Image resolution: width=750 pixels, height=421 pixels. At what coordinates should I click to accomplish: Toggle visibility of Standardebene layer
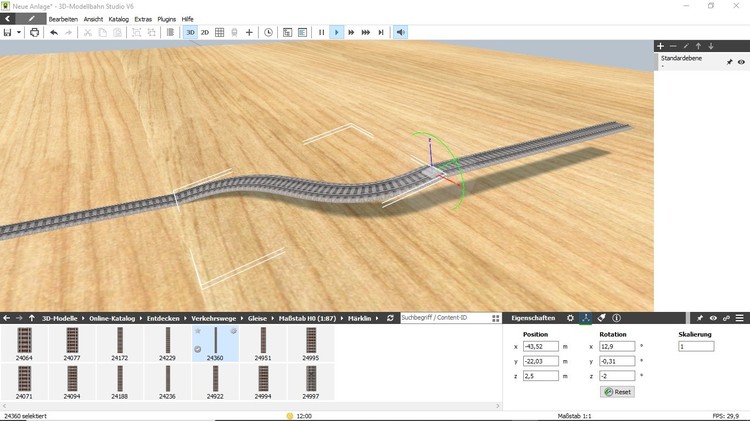tap(743, 62)
